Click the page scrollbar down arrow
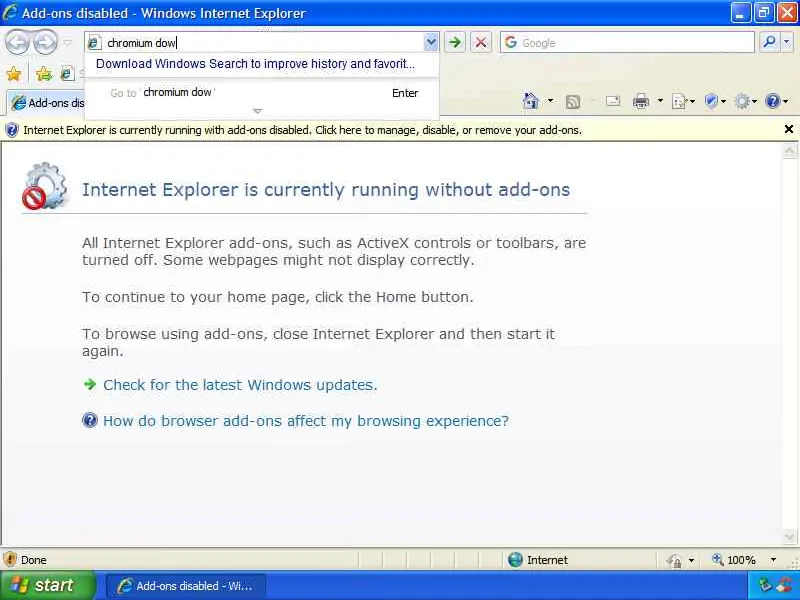The width and height of the screenshot is (800, 600). 789,537
